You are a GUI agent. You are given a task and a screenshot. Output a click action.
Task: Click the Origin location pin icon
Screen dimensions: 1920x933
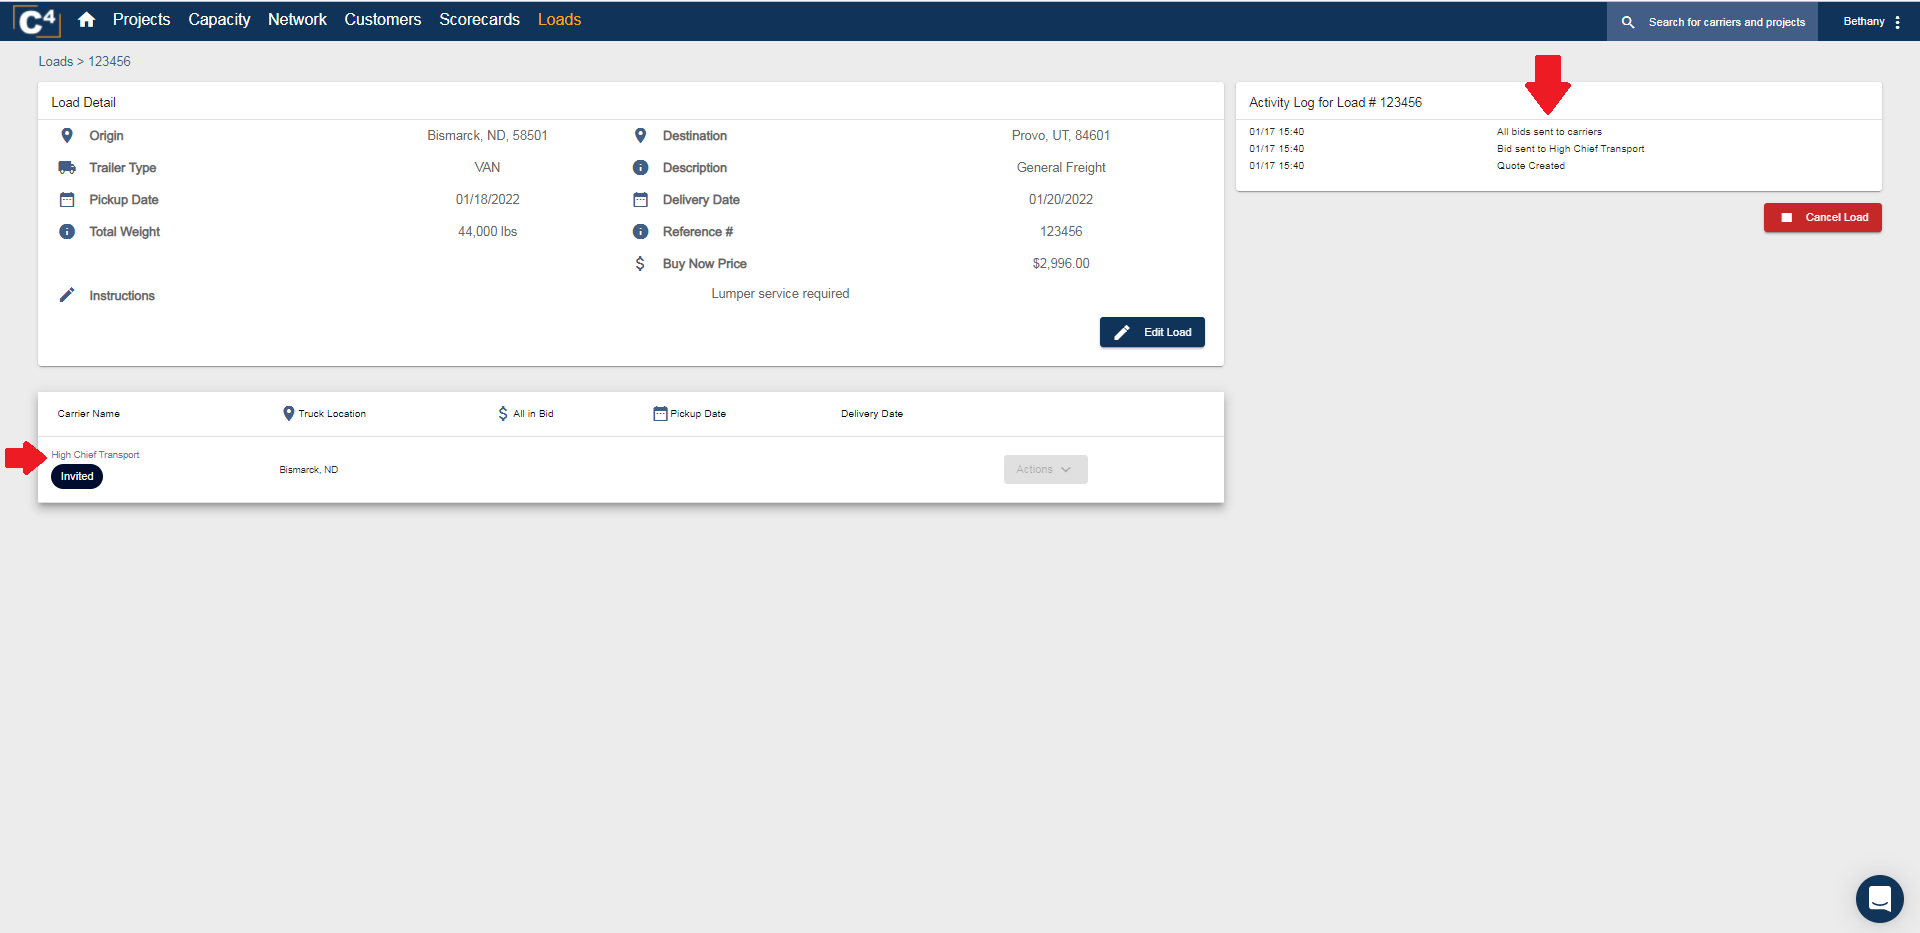67,135
